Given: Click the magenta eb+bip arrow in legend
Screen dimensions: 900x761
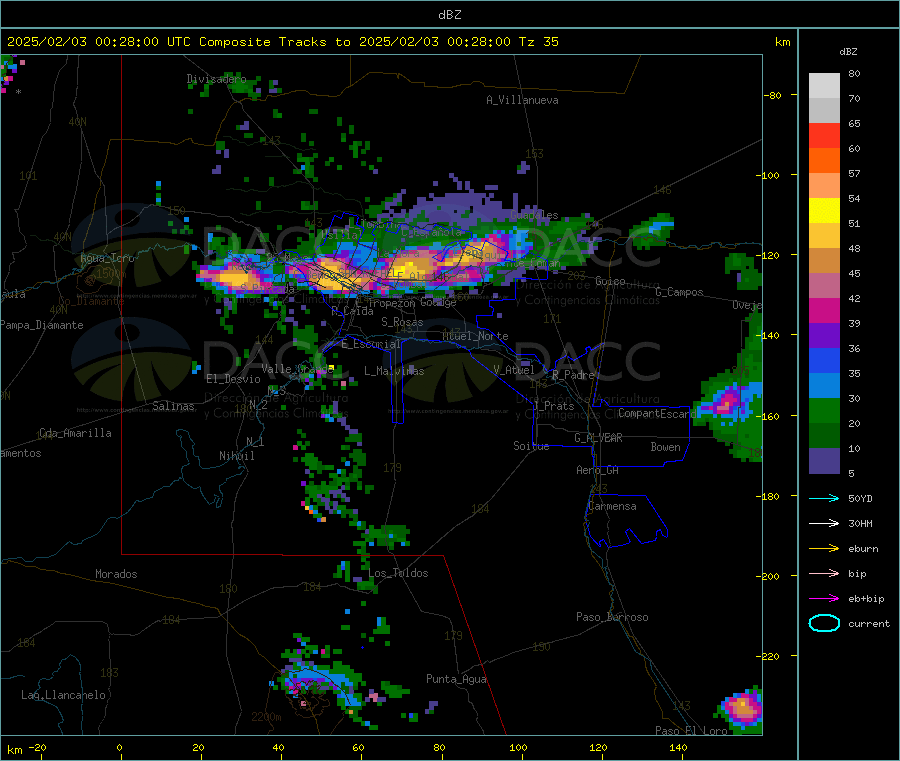Looking at the screenshot, I should pyautogui.click(x=824, y=599).
